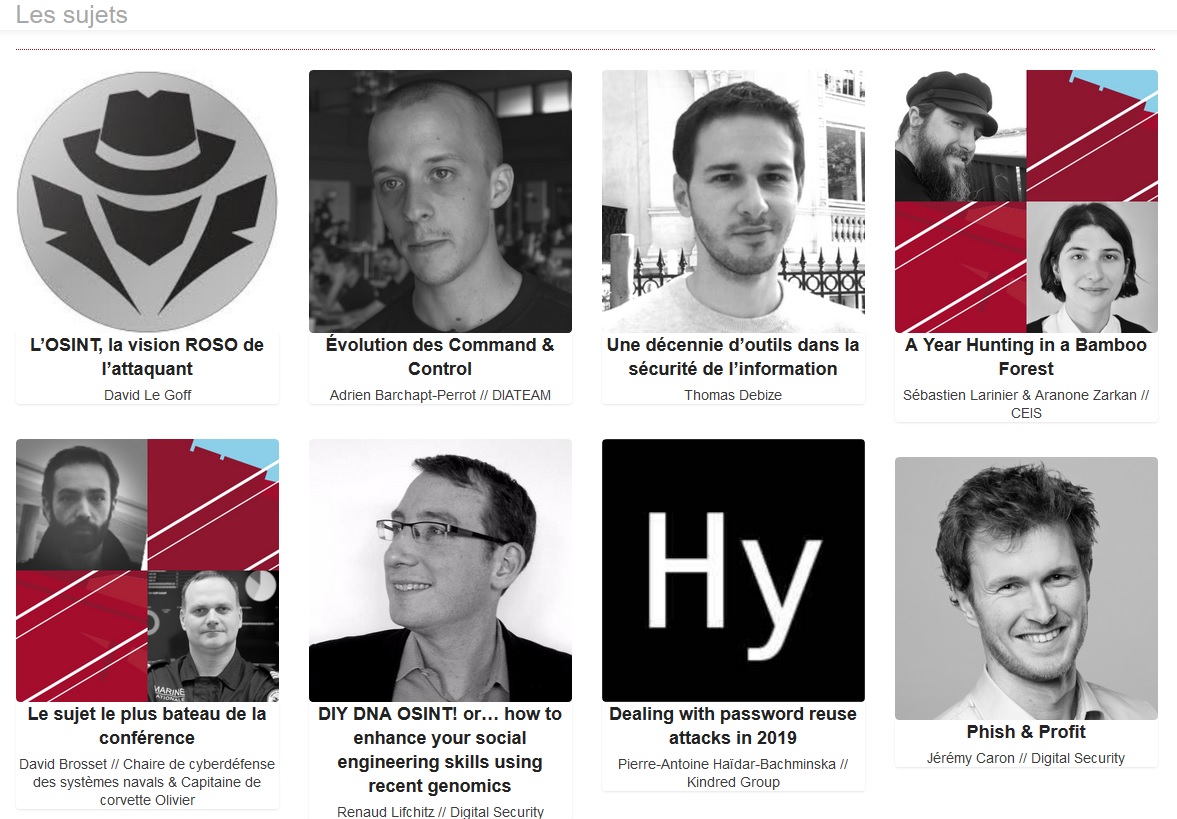This screenshot has width=1177, height=819.
Task: Click 'Le sujet le plus bateau de la conférence'
Action: (147, 726)
